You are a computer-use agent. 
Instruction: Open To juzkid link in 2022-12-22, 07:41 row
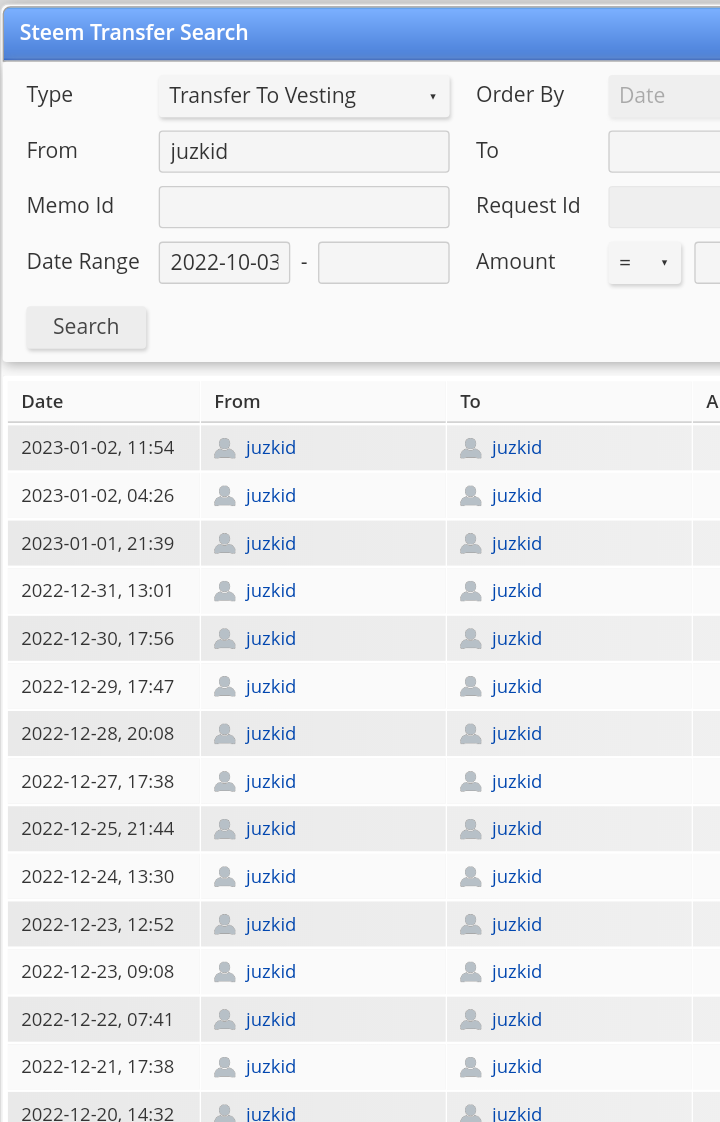pyautogui.click(x=517, y=1020)
